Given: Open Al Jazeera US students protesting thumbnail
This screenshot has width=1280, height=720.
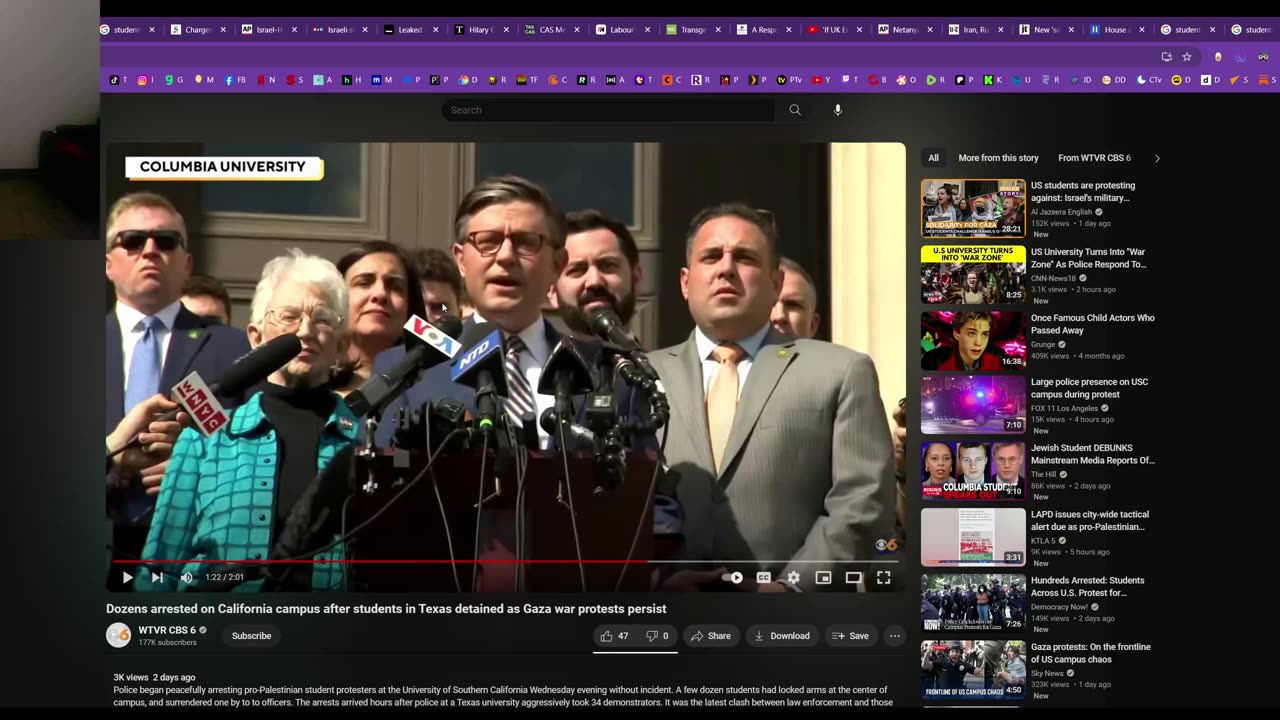Looking at the screenshot, I should click(x=973, y=208).
